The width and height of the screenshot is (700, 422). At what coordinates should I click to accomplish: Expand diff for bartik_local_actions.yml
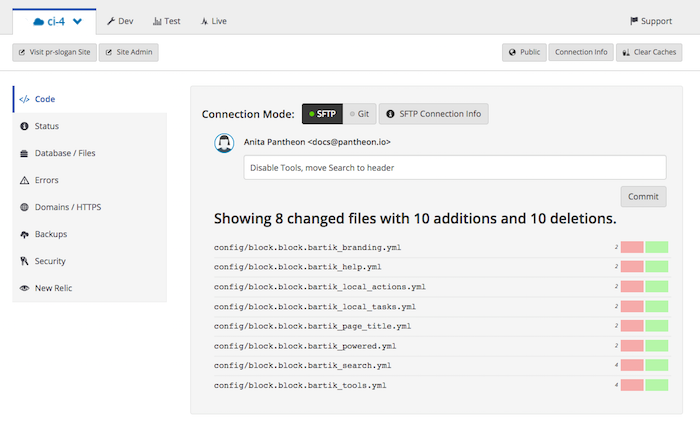[320, 287]
